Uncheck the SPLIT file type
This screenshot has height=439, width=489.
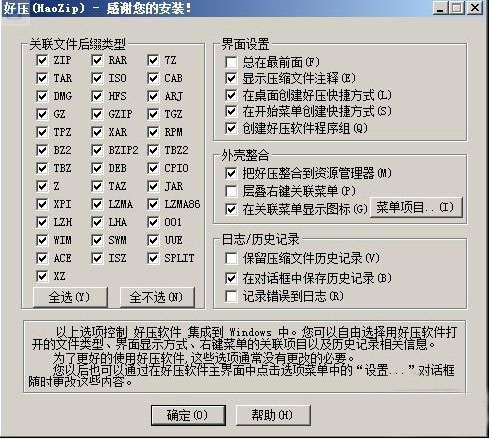pyautogui.click(x=153, y=258)
